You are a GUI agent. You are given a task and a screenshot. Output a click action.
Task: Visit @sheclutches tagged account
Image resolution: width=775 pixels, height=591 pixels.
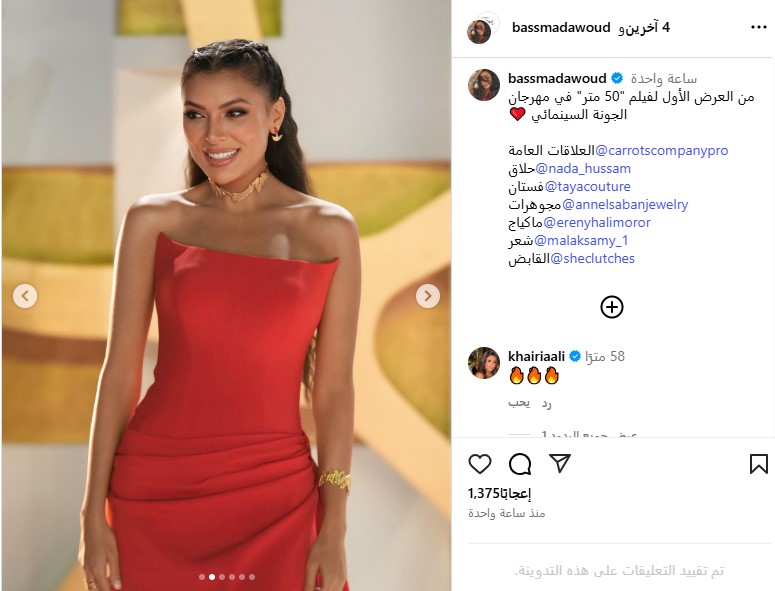coord(592,258)
